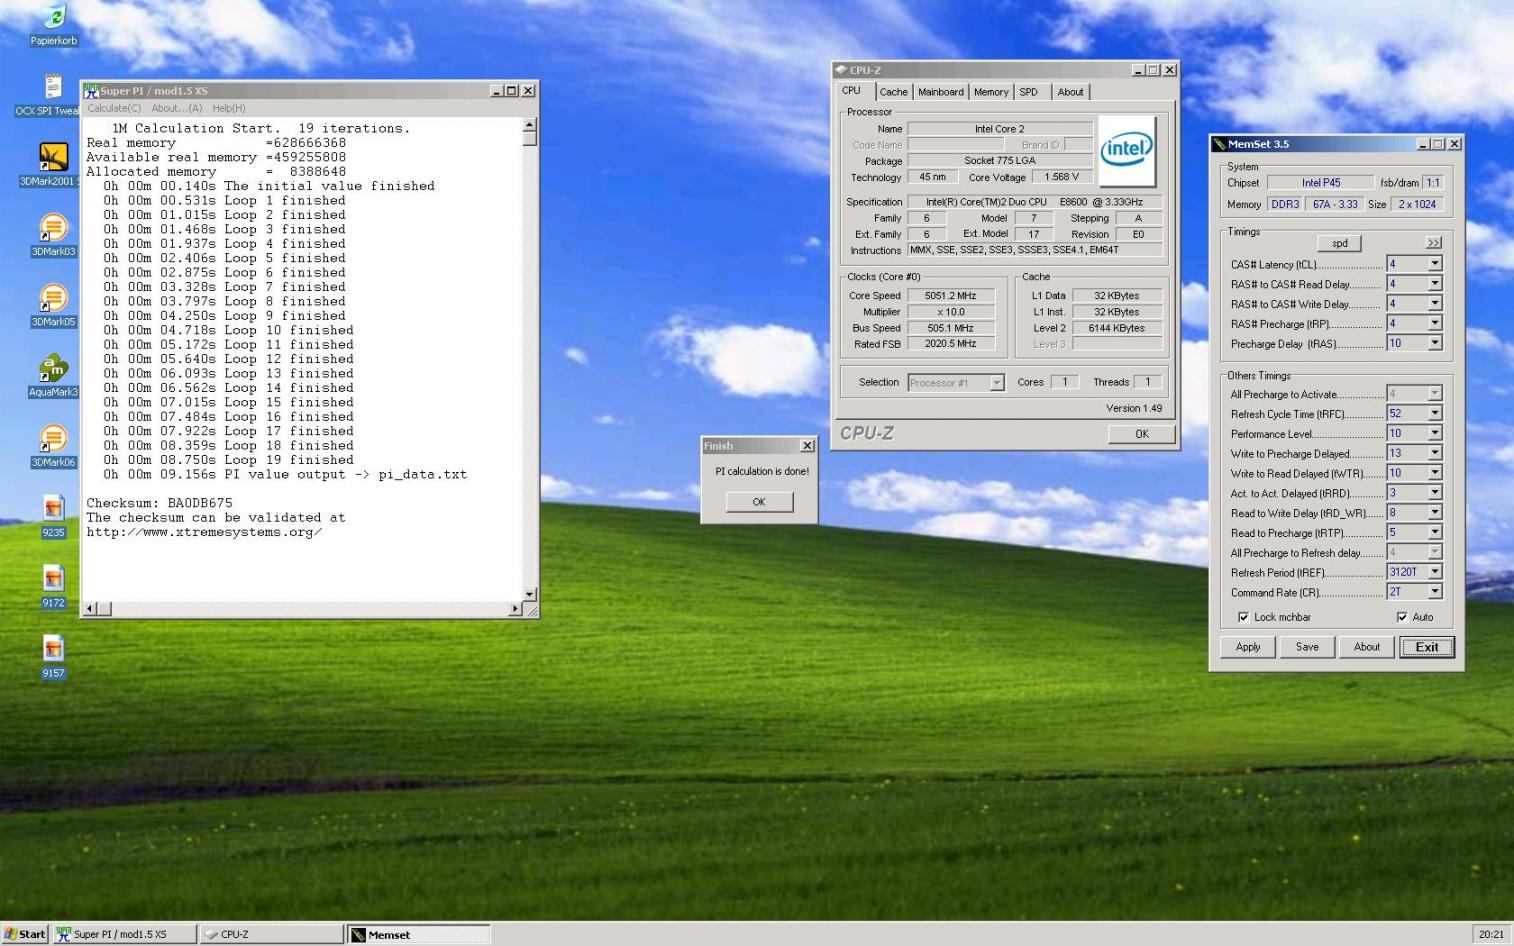This screenshot has width=1514, height=946.
Task: Open the Precharge Delay (tRAS) dropdown
Action: 1435,343
